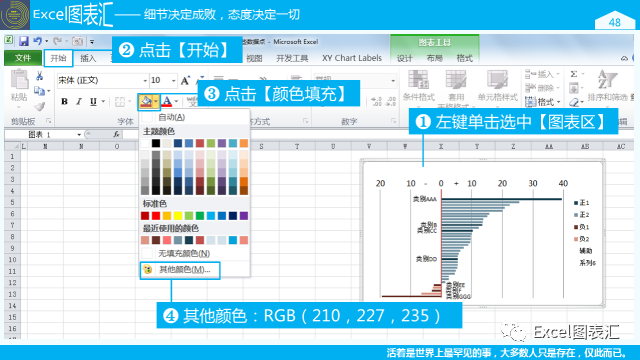Click the fill color paint bucket icon
The width and height of the screenshot is (640, 360).
click(146, 101)
